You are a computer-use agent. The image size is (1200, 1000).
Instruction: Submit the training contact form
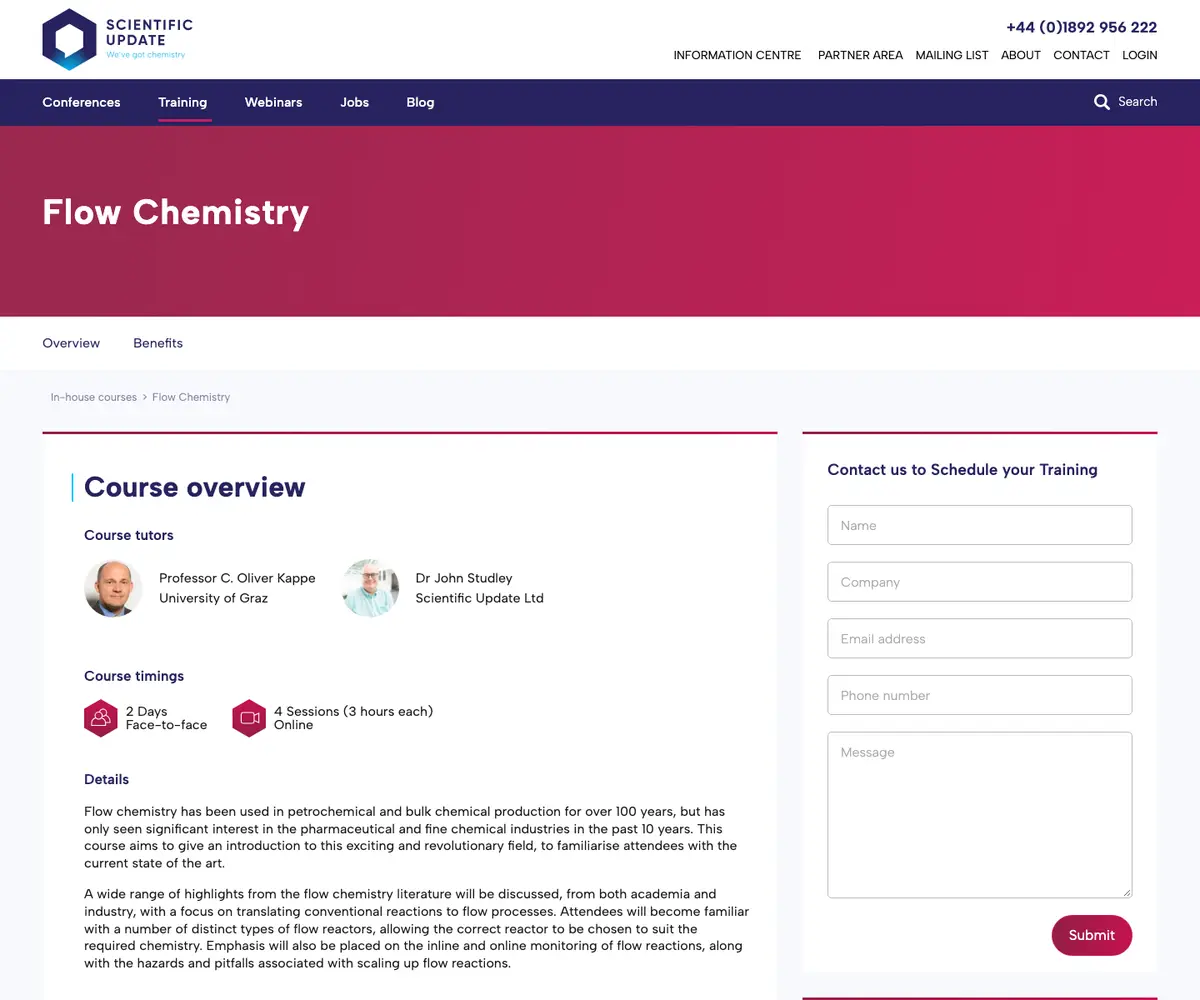pyautogui.click(x=1092, y=935)
